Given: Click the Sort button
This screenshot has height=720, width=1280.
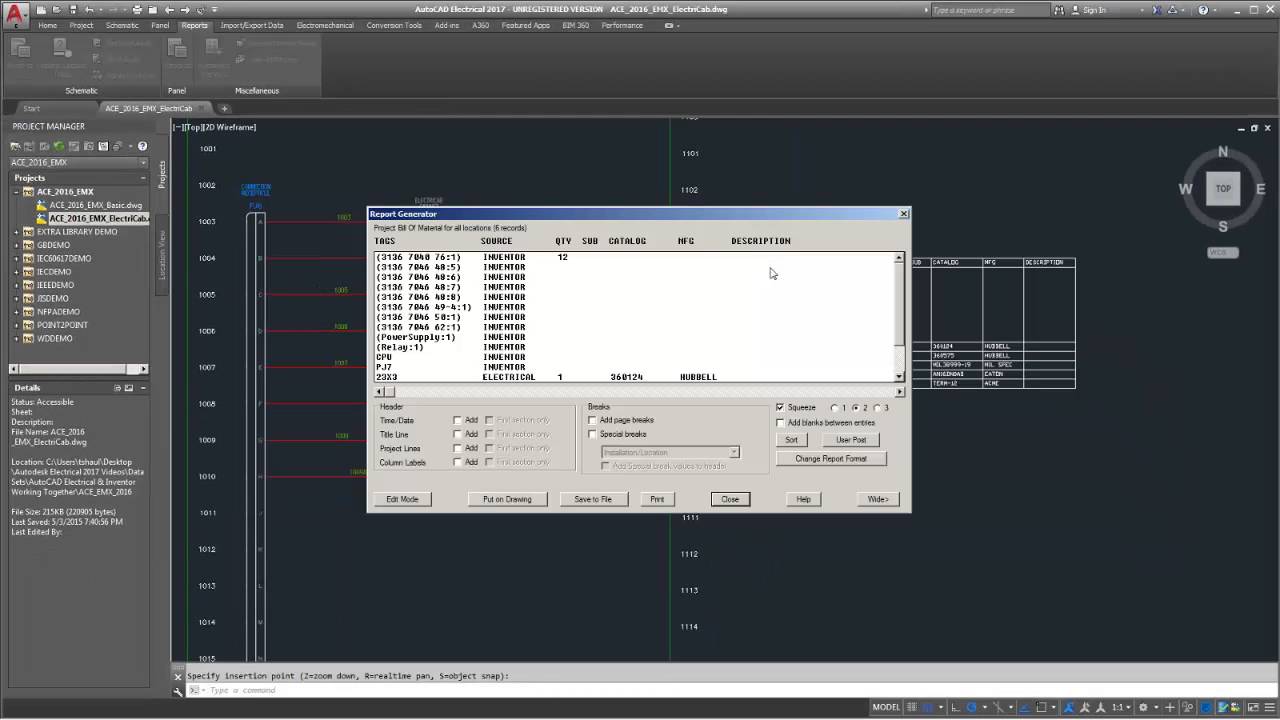Looking at the screenshot, I should click(791, 440).
